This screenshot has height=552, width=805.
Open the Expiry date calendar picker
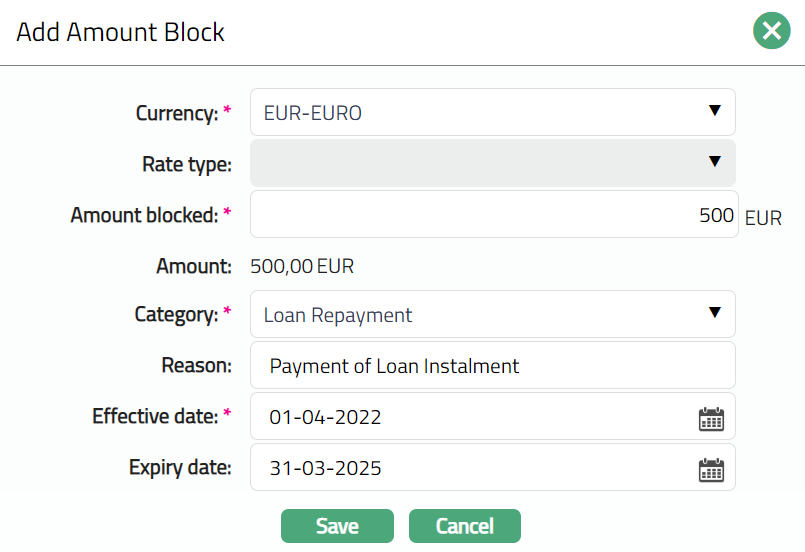[710, 468]
